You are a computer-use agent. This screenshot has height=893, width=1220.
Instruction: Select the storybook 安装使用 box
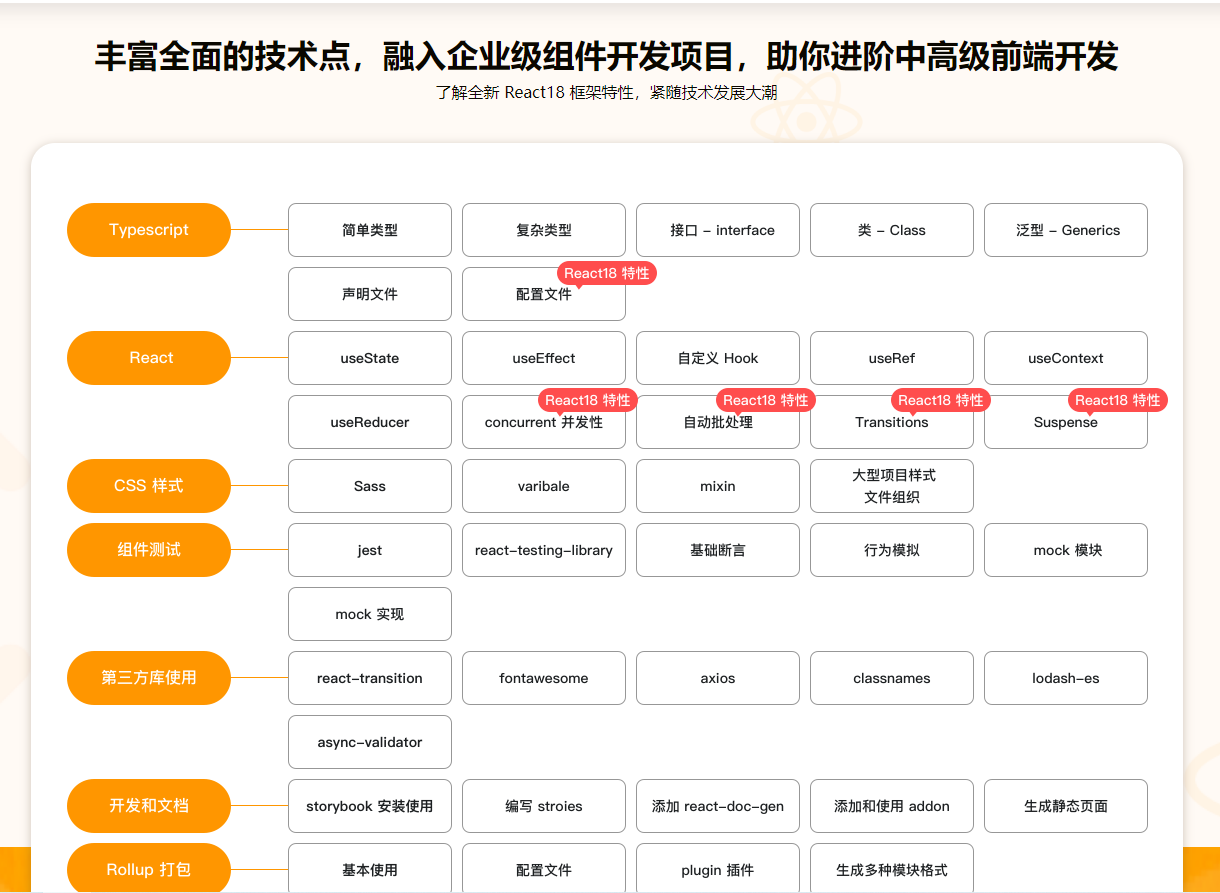370,806
